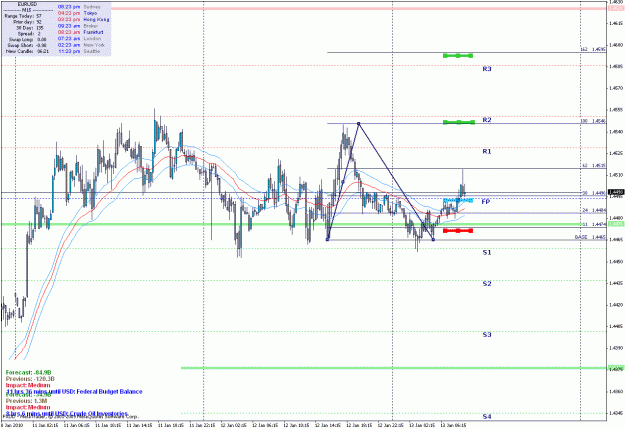Click the EURUSD symbol title
625x429 pixels.
click(27, 4)
